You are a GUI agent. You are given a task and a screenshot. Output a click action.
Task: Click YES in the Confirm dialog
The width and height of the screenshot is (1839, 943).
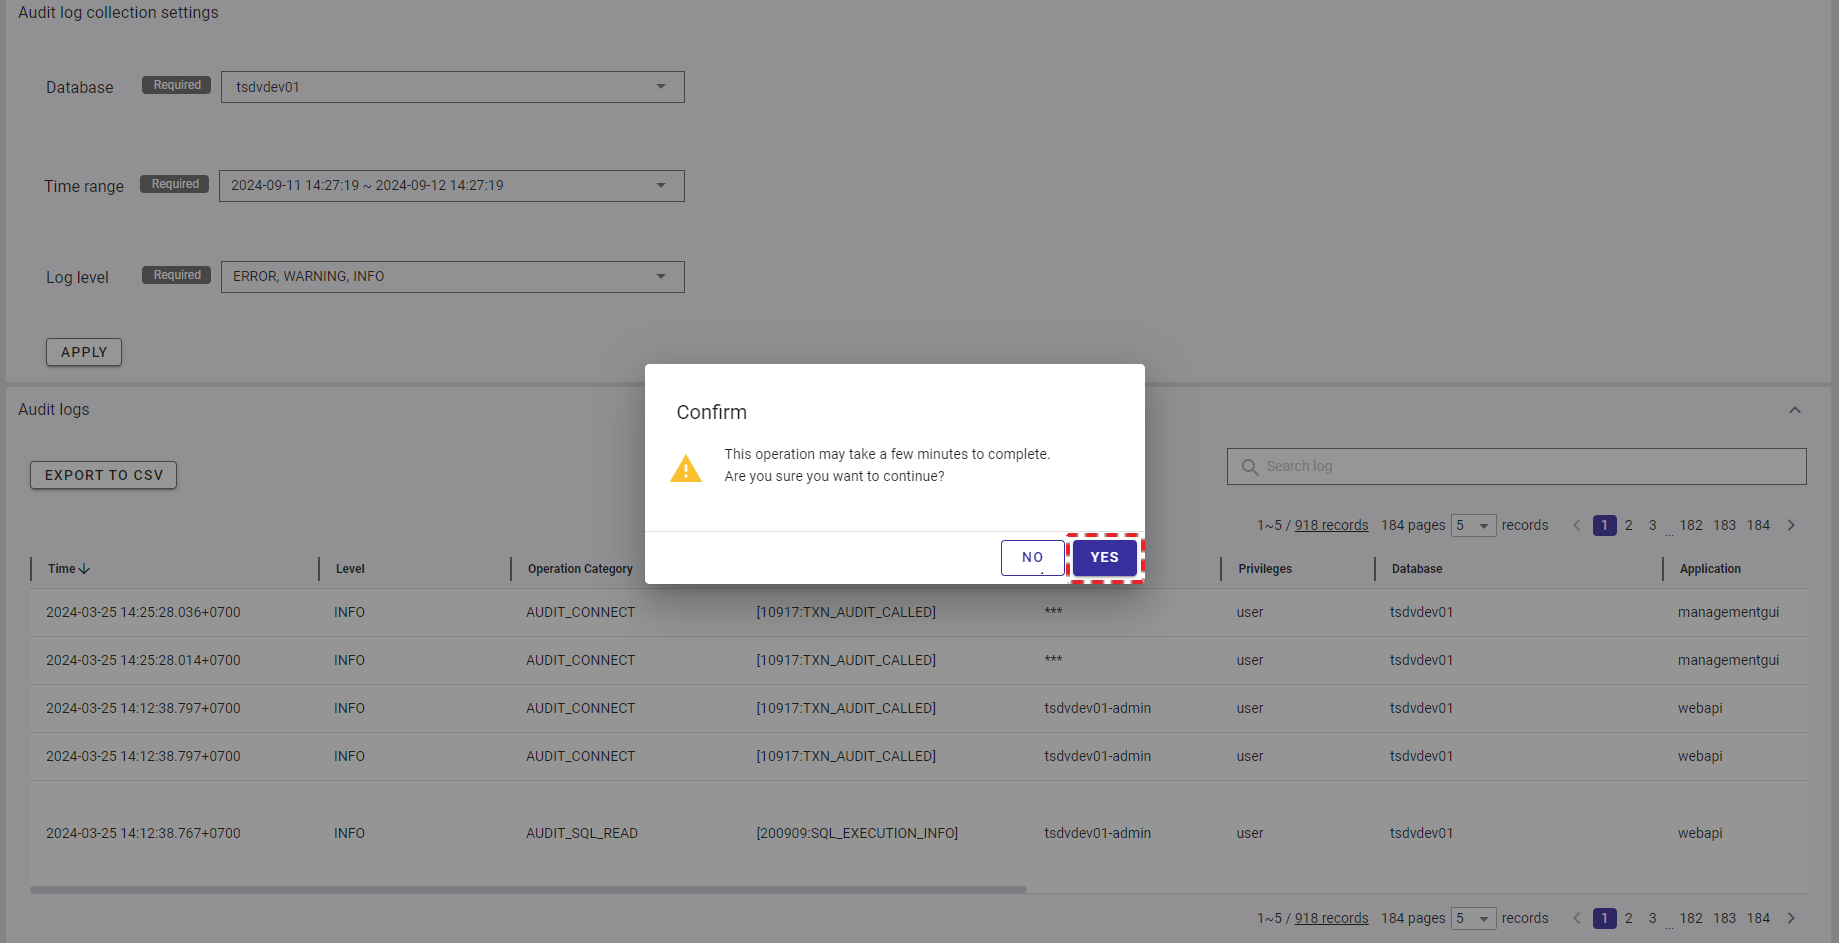click(x=1104, y=558)
